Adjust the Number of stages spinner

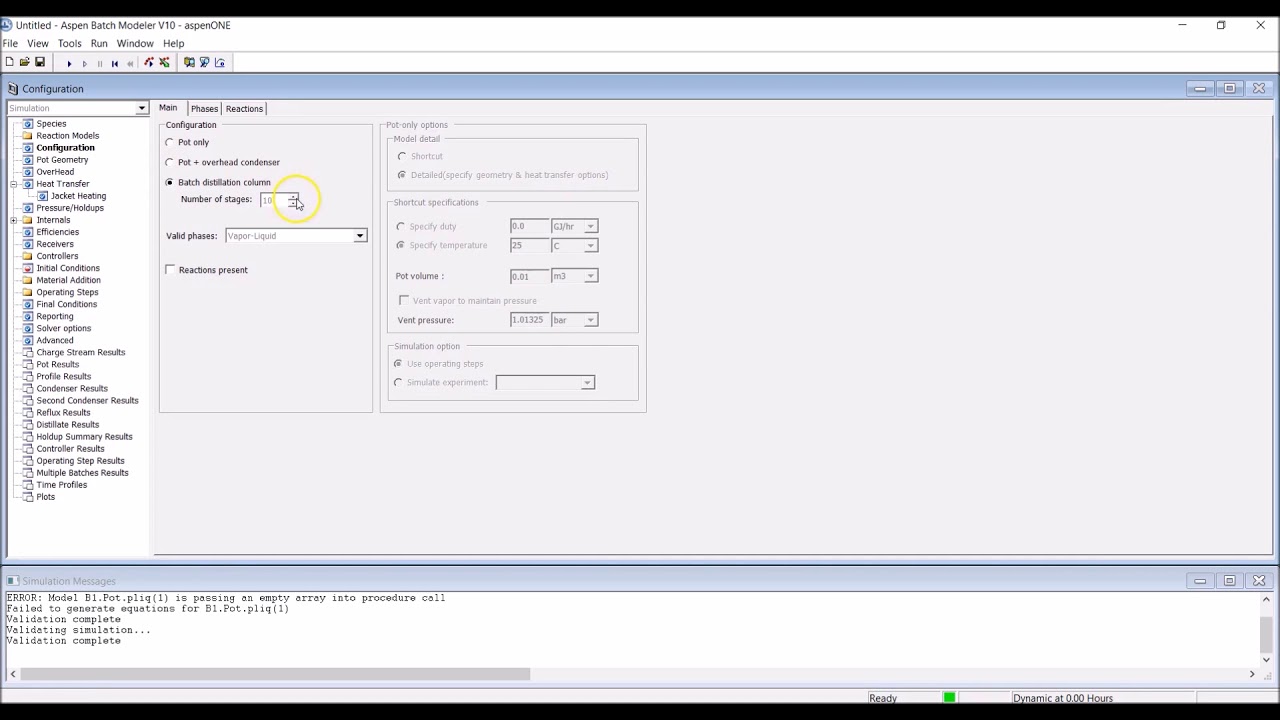292,200
